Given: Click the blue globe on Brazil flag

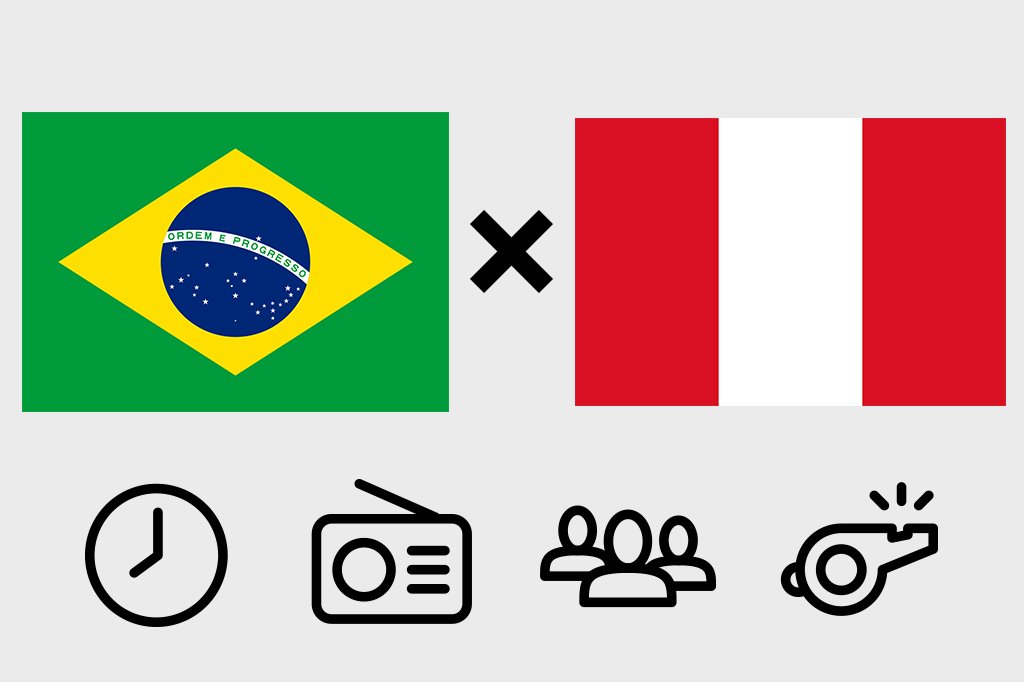Looking at the screenshot, I should [x=235, y=262].
